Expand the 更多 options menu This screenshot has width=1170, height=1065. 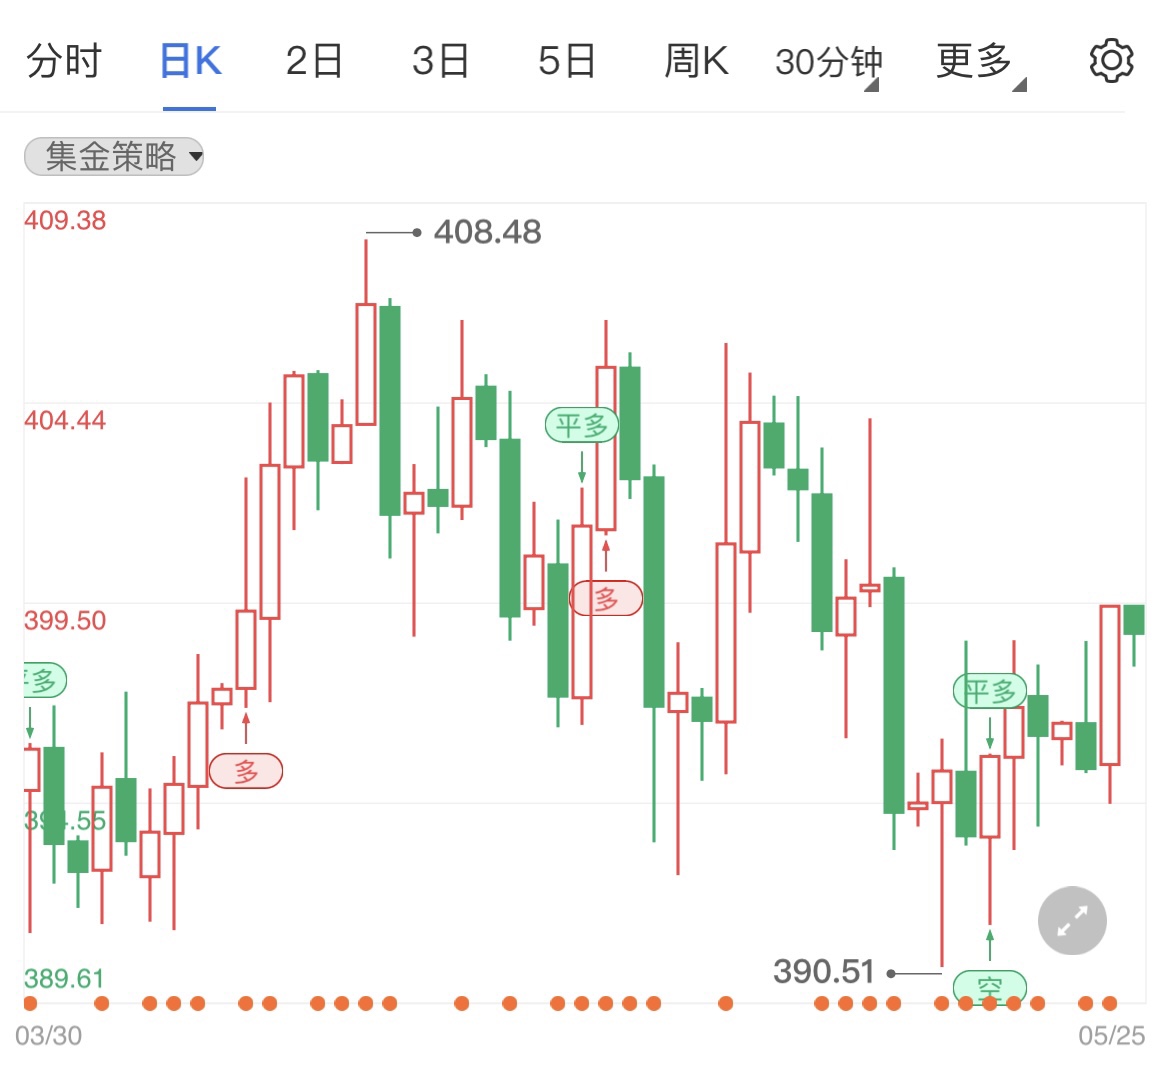coord(972,60)
